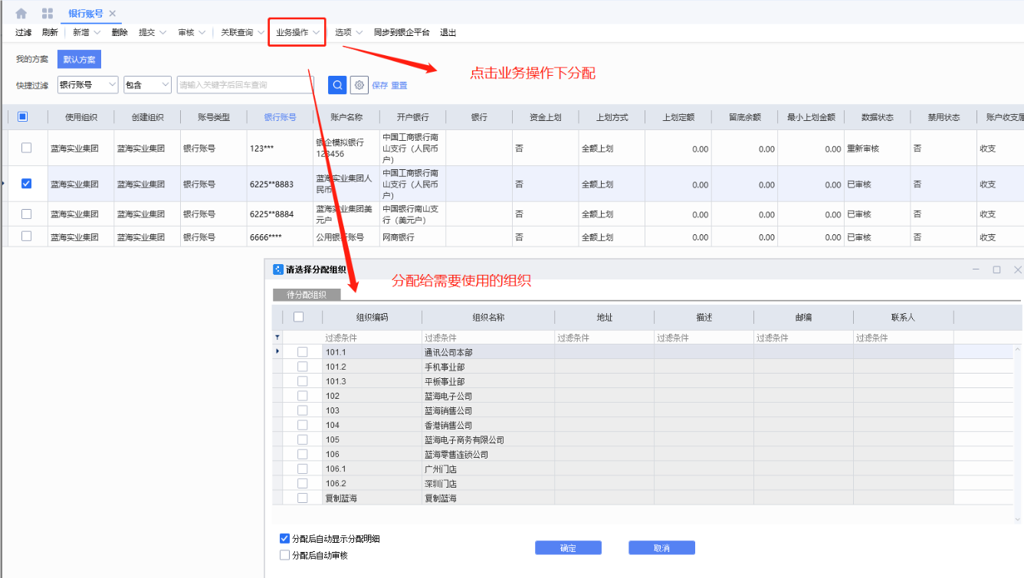Click 同步到银企平台 in the toolbar

pyautogui.click(x=402, y=33)
